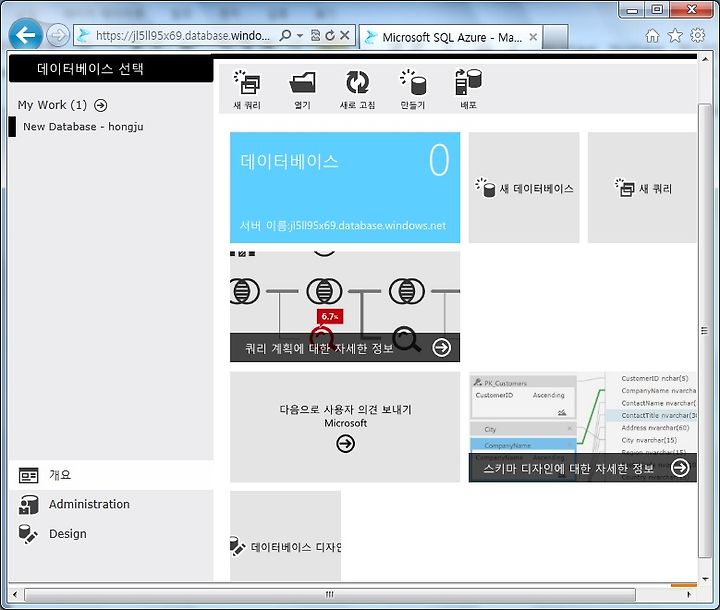The image size is (720, 610).
Task: Open the 데이터베이스 디자인 tile
Action: point(286,536)
